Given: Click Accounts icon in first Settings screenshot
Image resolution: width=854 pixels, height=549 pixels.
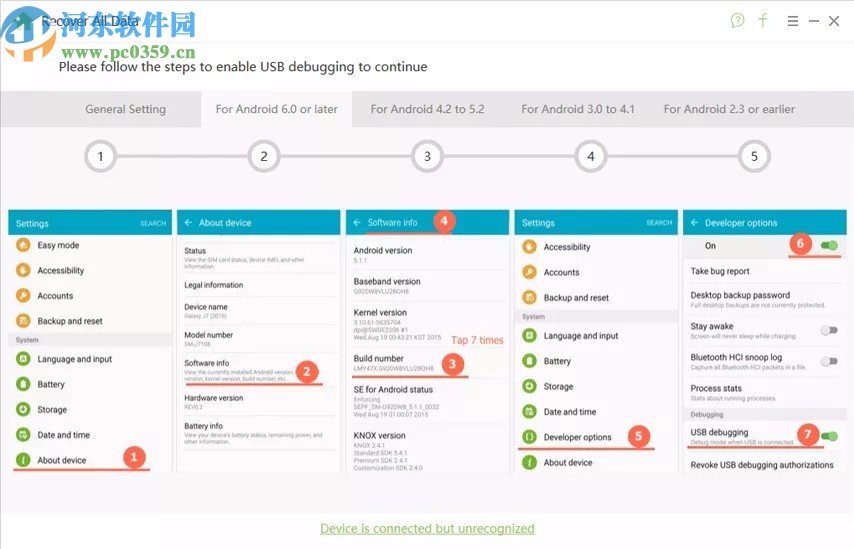Looking at the screenshot, I should click(23, 296).
